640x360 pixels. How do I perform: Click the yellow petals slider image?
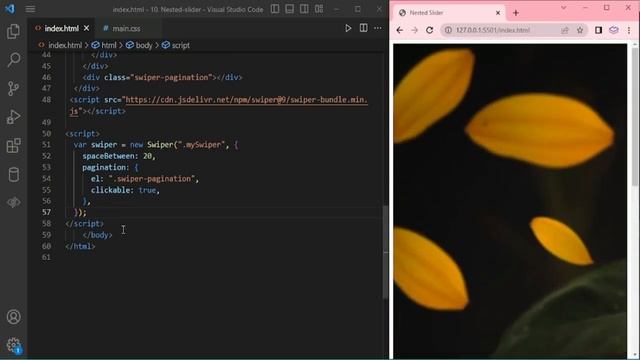tap(510, 200)
